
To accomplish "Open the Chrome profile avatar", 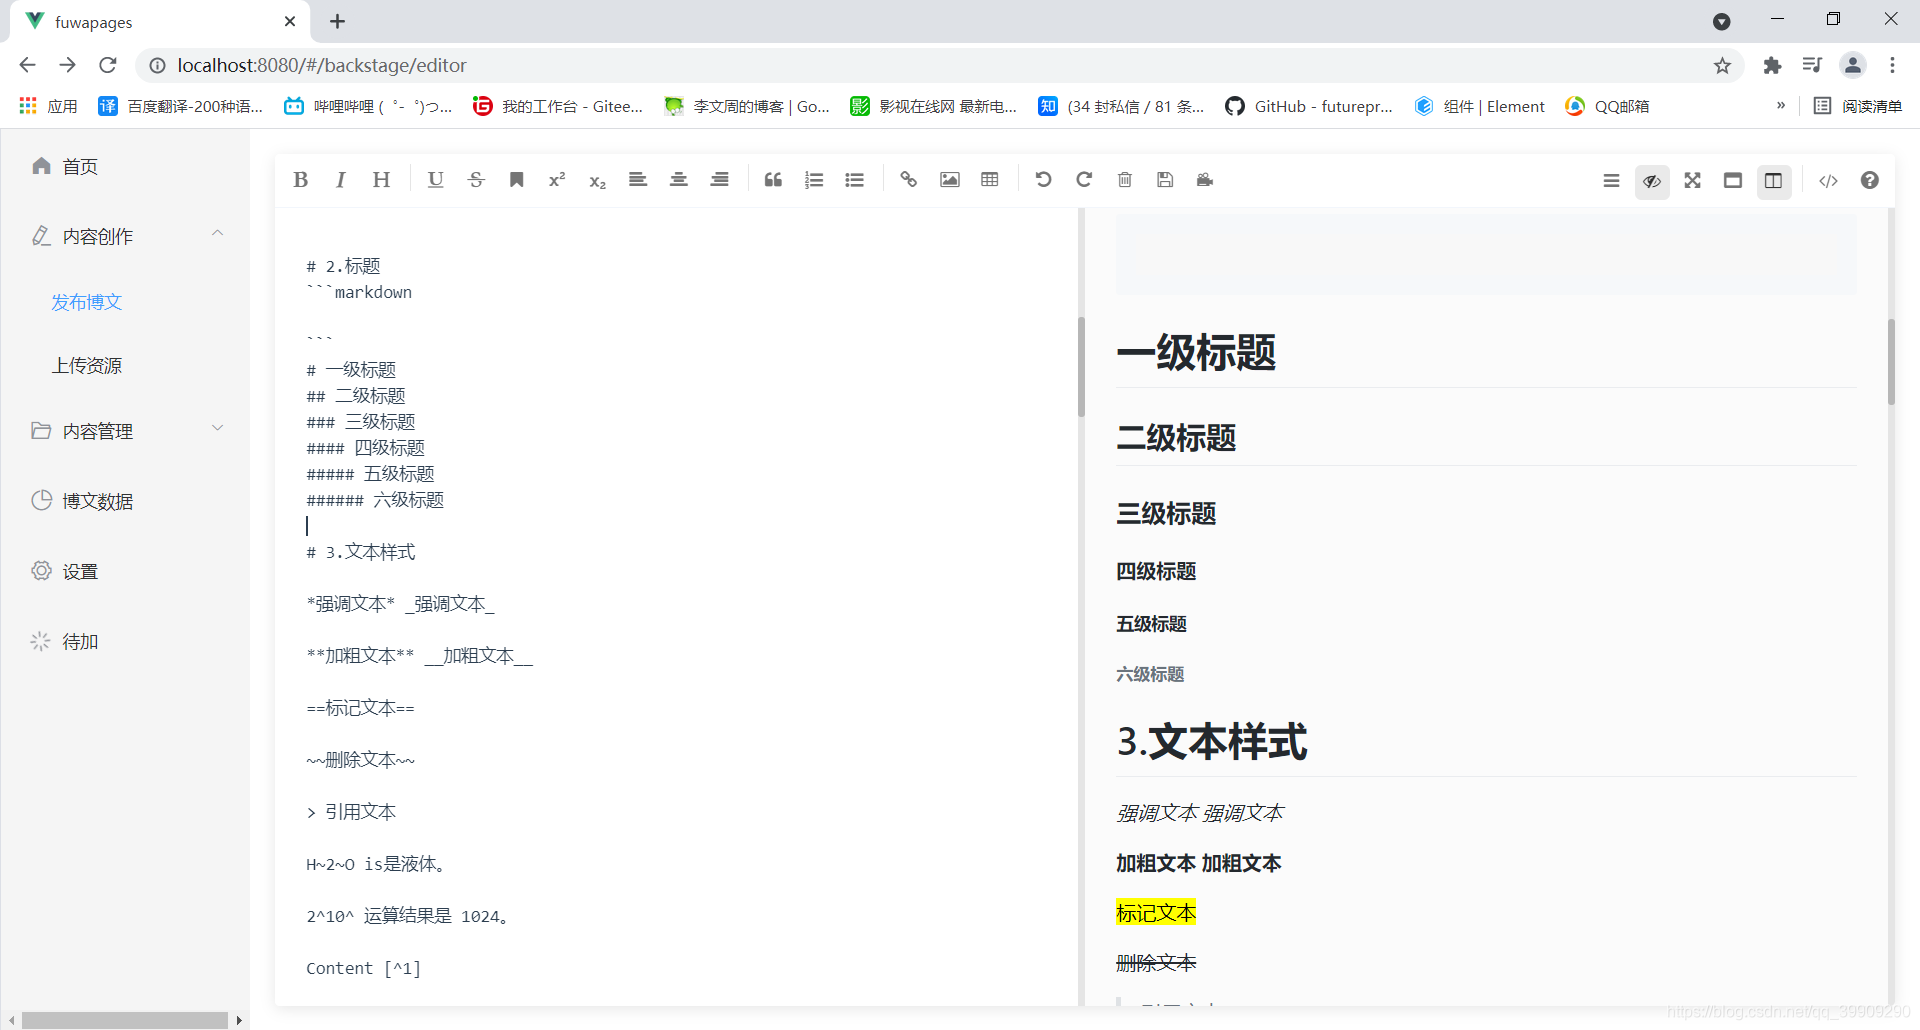I will (x=1853, y=66).
